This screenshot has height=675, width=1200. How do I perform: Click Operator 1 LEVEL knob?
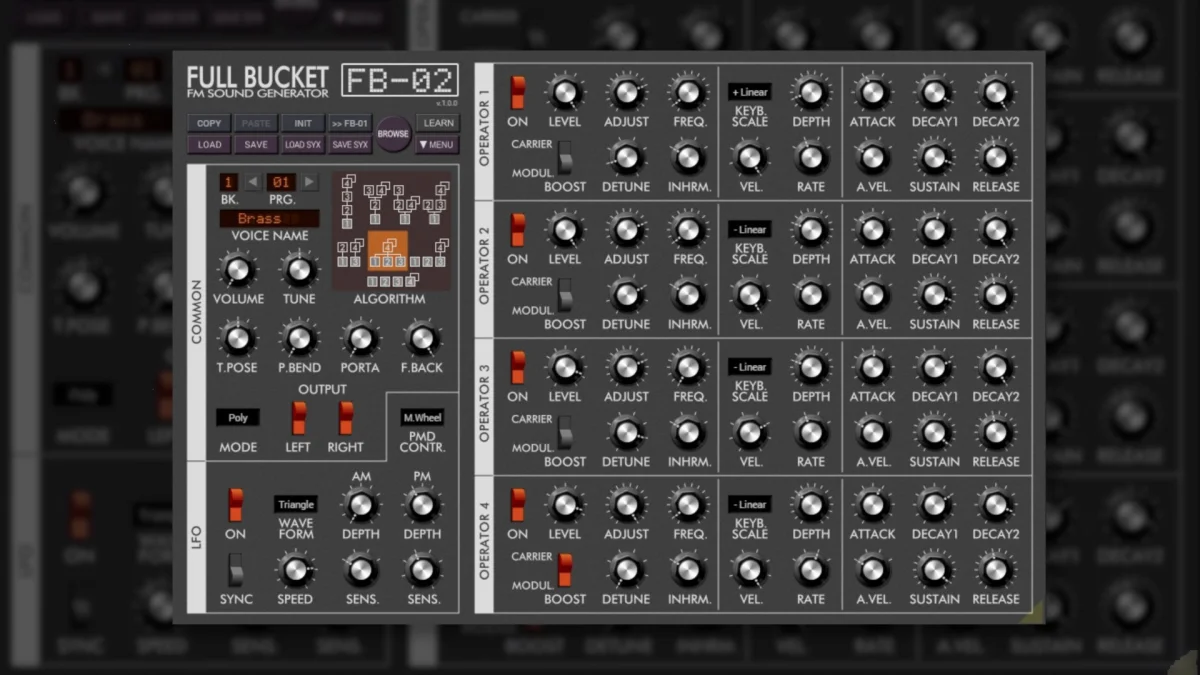coord(564,93)
